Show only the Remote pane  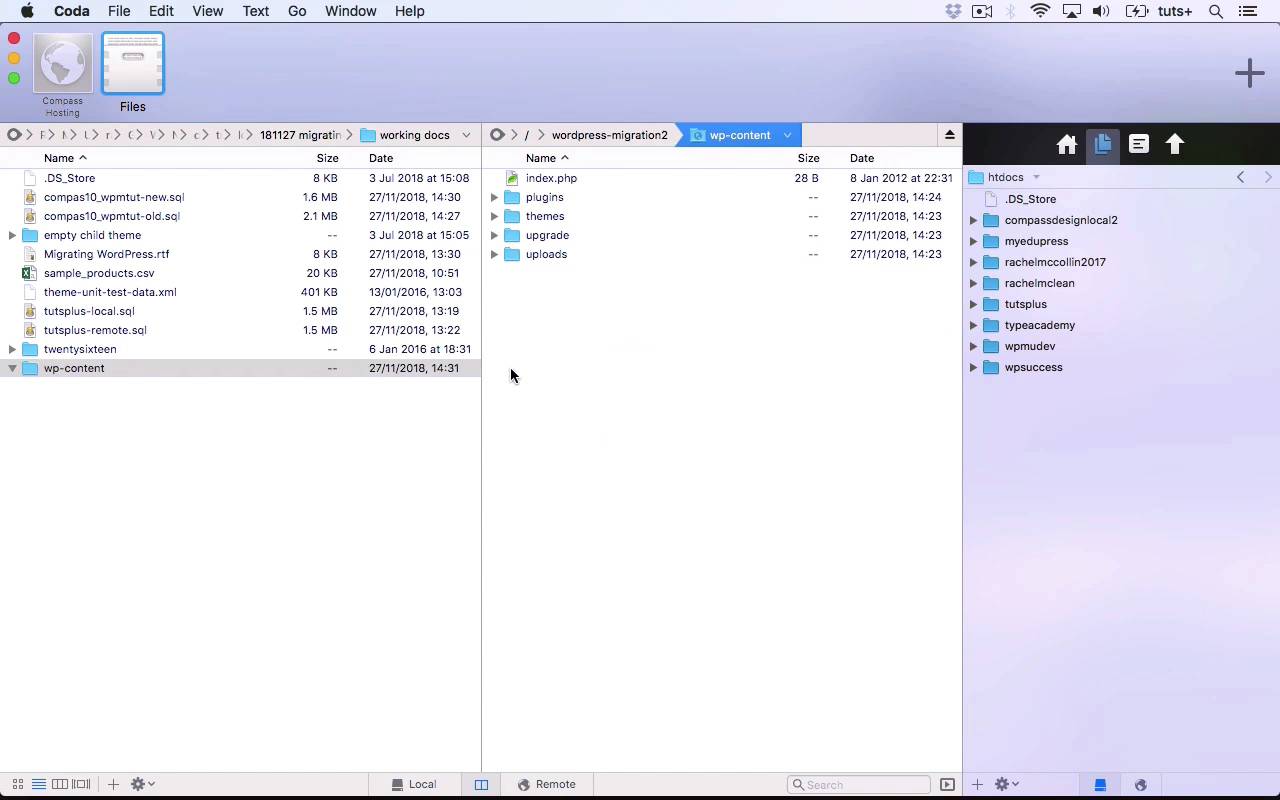coord(546,784)
